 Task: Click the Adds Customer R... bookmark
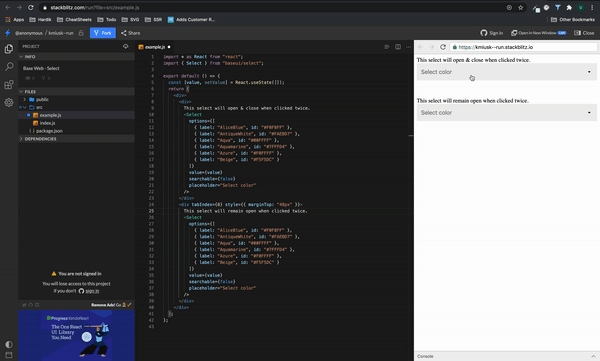(191, 20)
